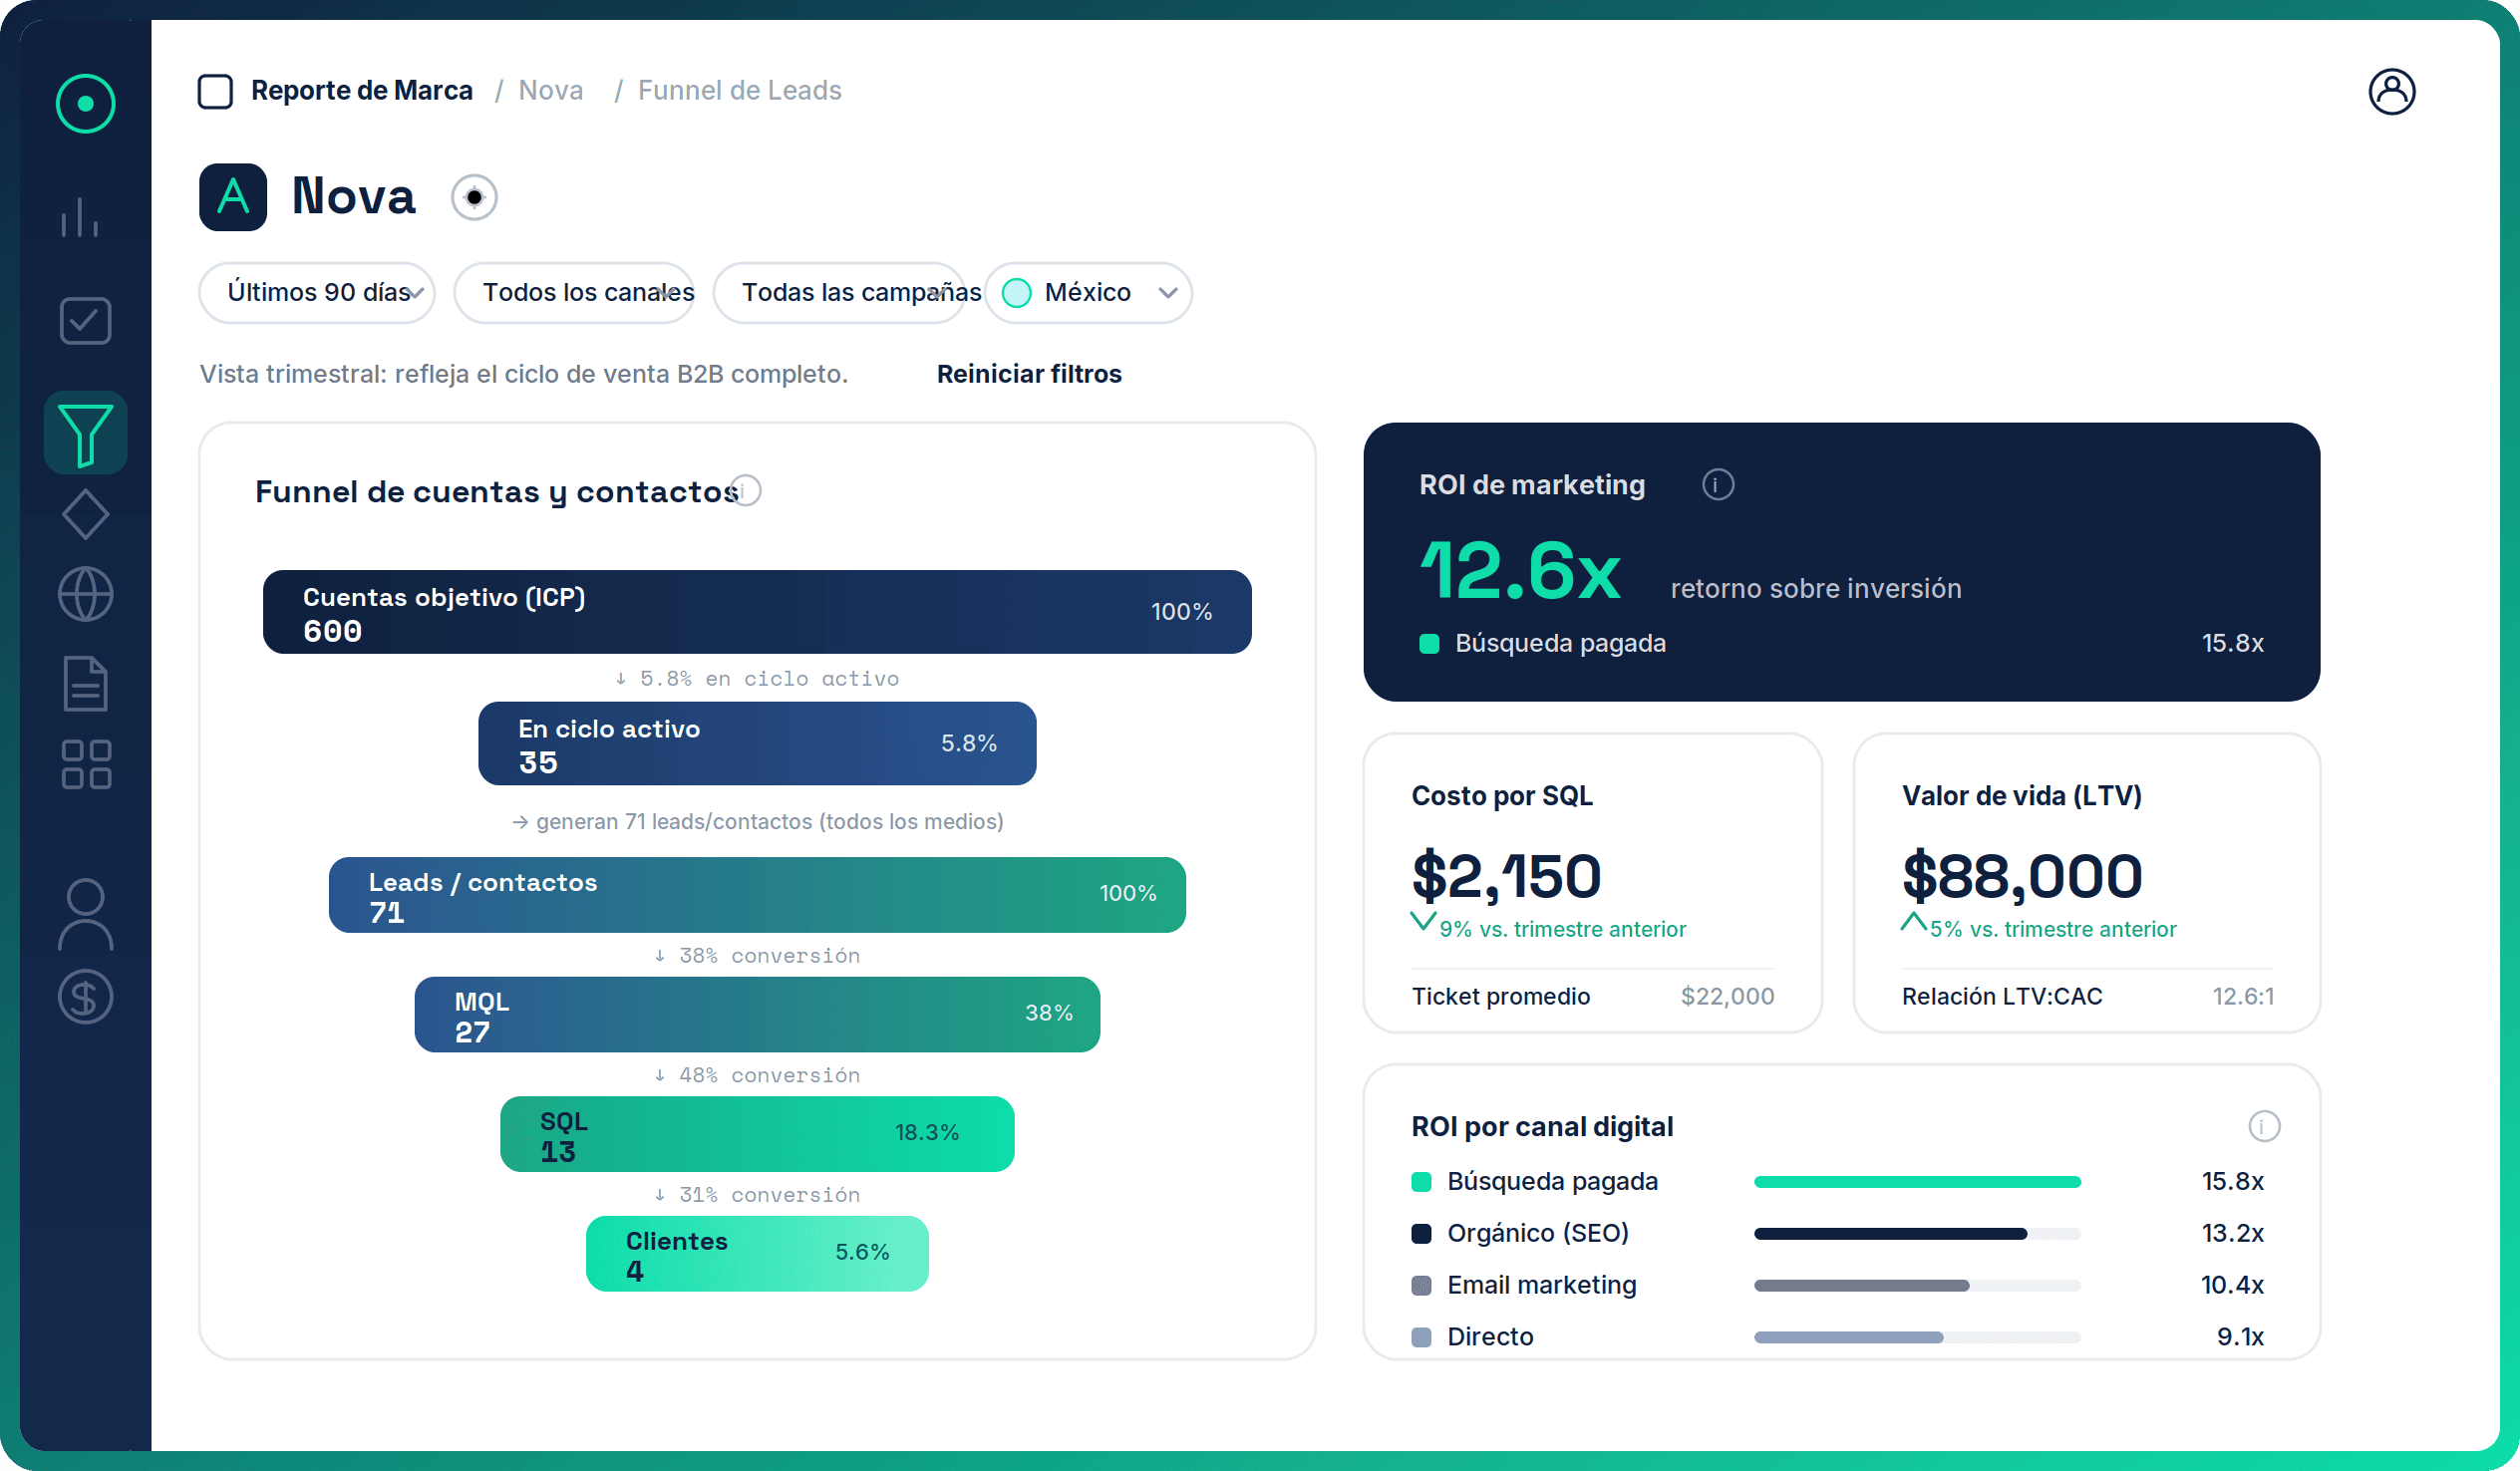The width and height of the screenshot is (2520, 1471).
Task: Expand the Últimos 90 días dropdown
Action: pos(316,293)
